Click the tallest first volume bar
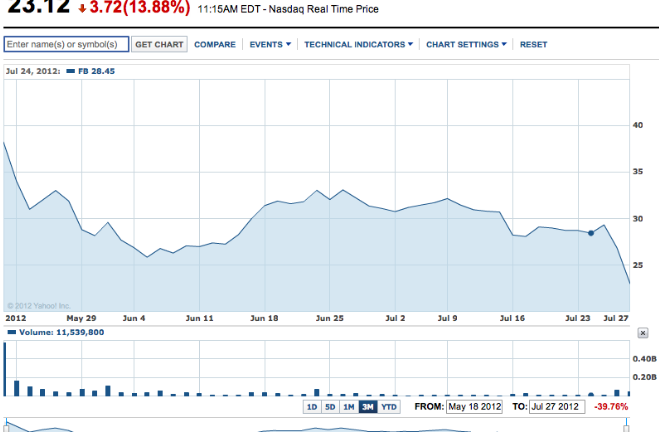Viewport: 659px width, 432px height. (x=5, y=369)
